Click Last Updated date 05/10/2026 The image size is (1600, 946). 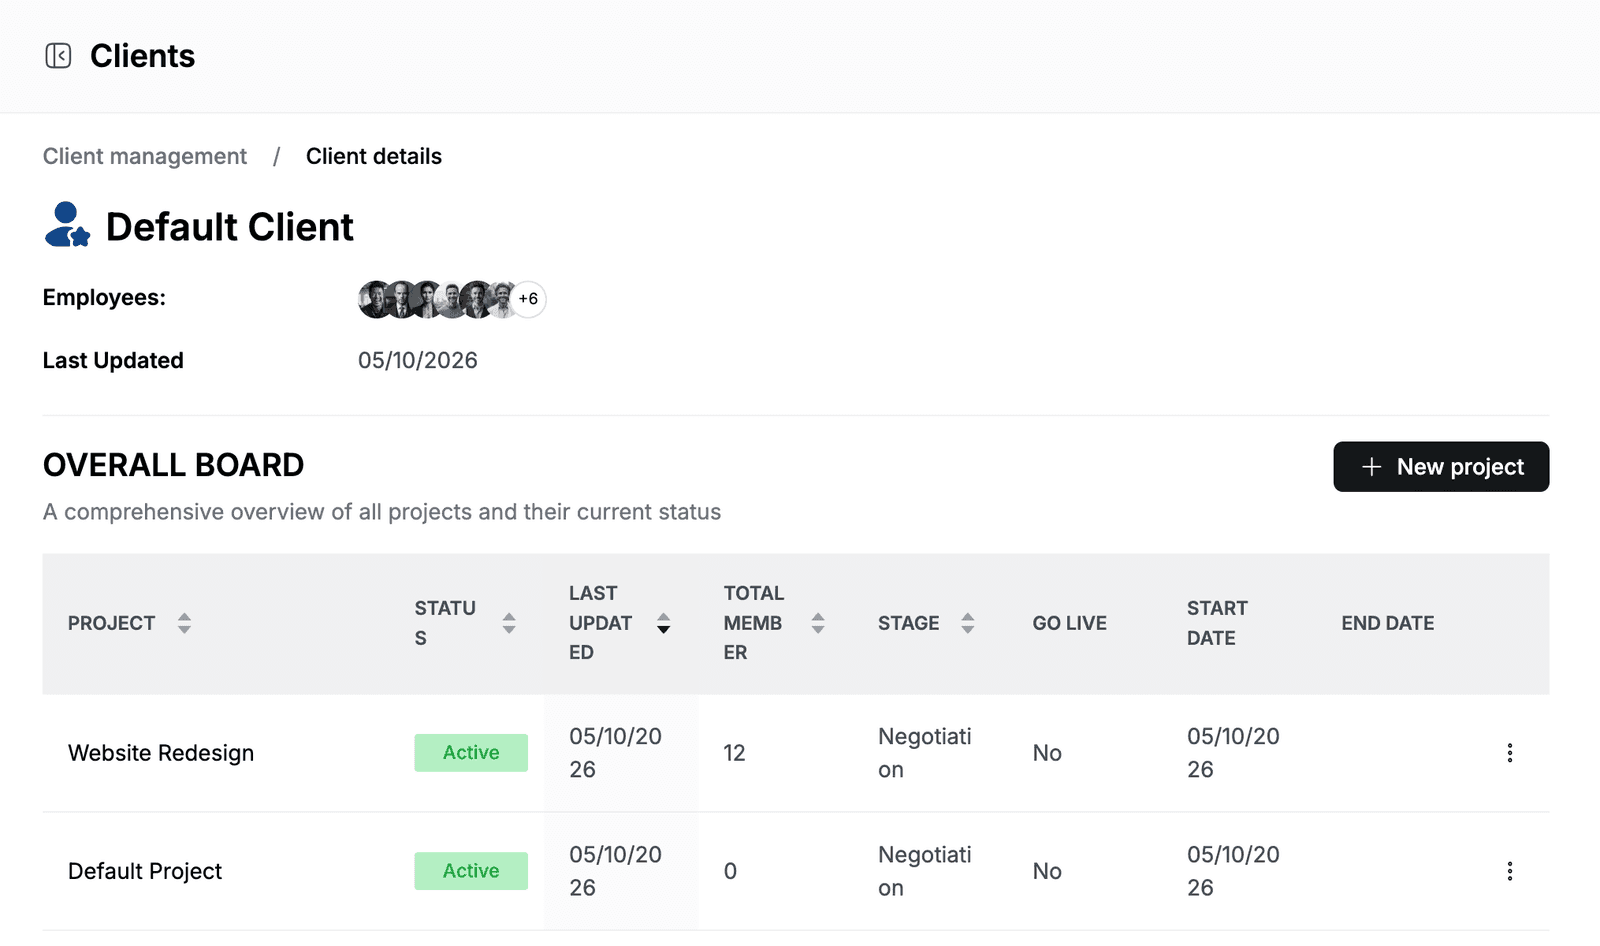(418, 360)
